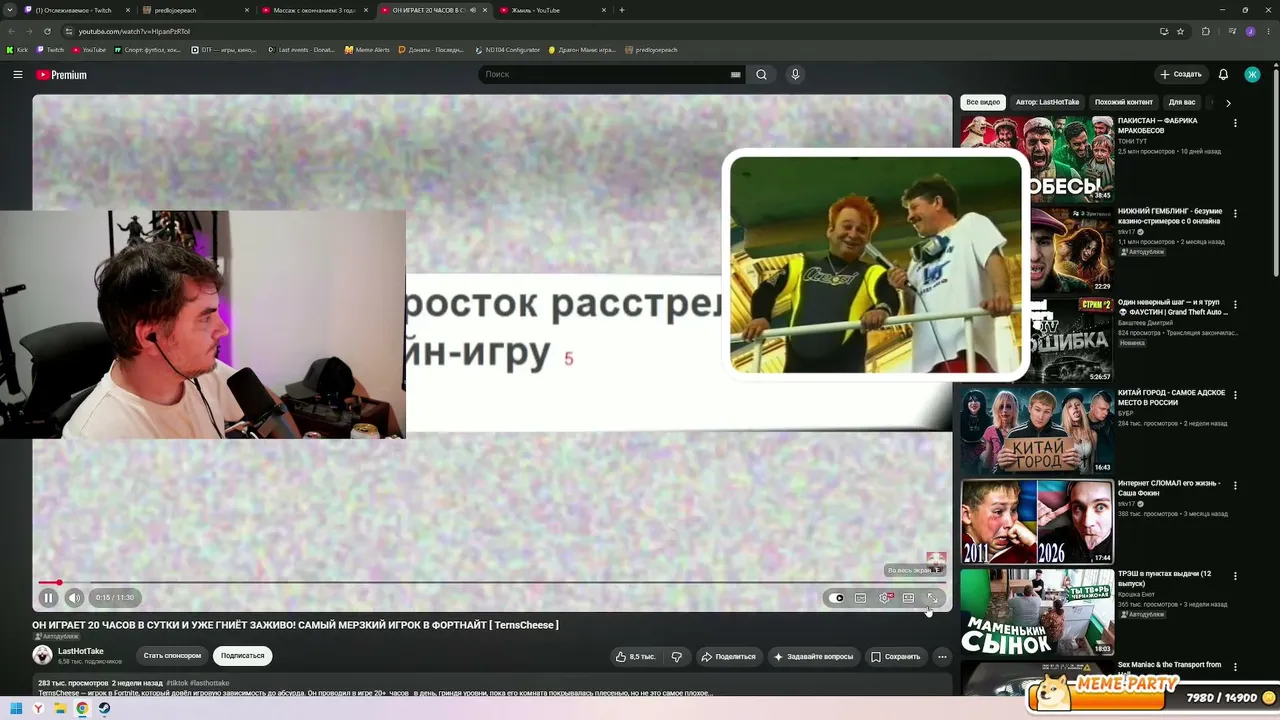The width and height of the screenshot is (1280, 720).
Task: Open the on-screen keyboard in search box
Action: 736,74
